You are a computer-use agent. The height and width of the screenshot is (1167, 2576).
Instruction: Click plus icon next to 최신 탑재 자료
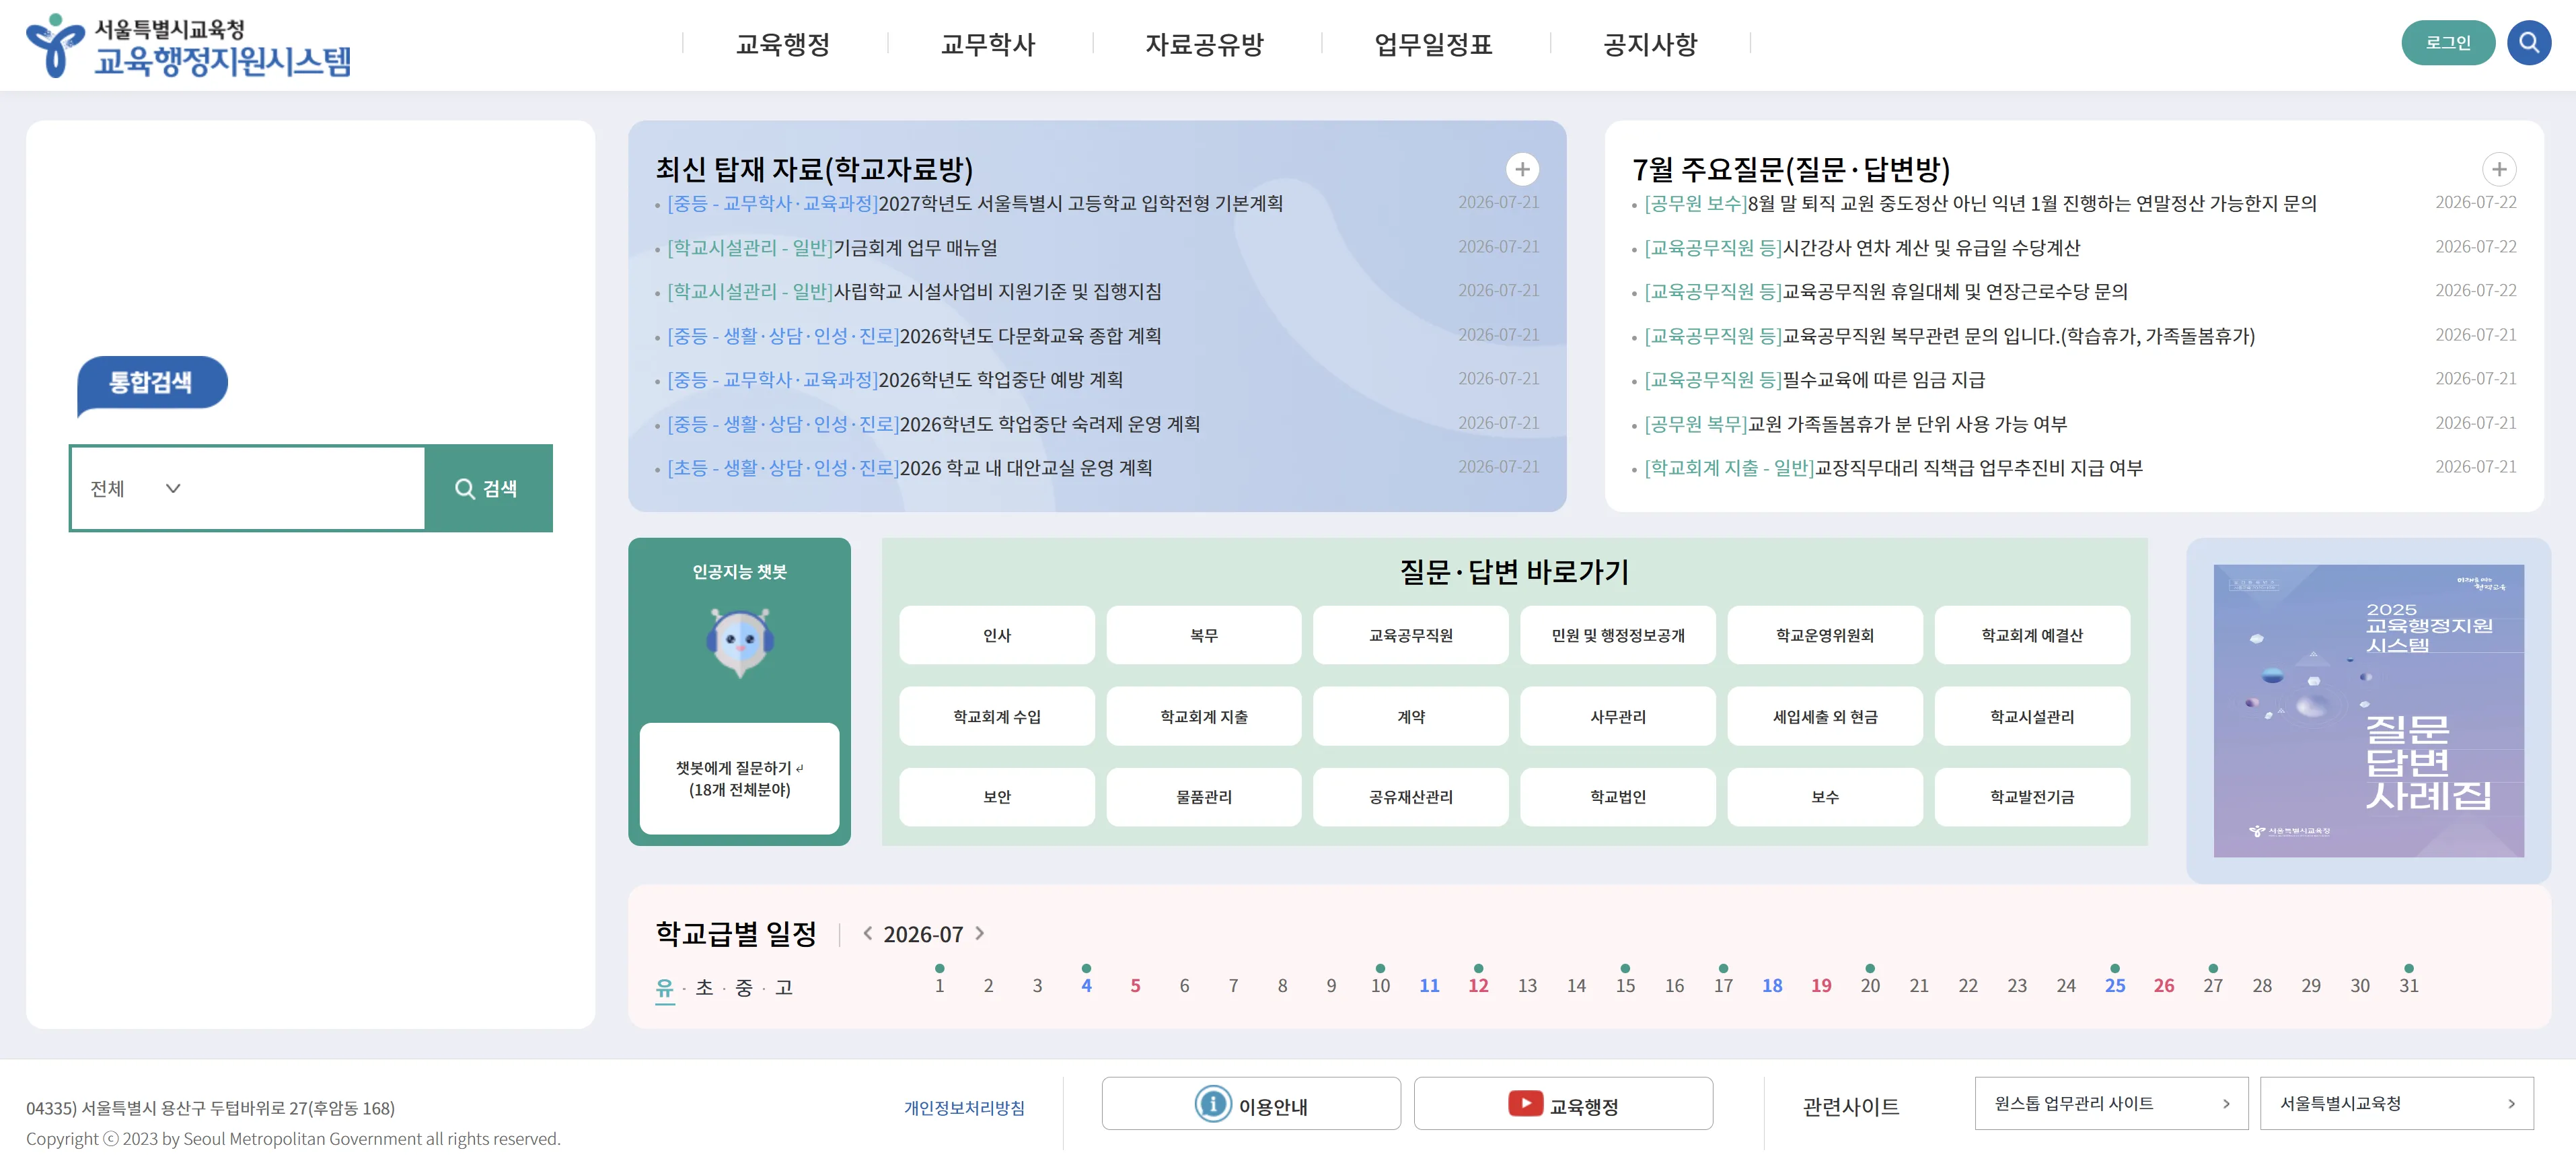point(1522,169)
